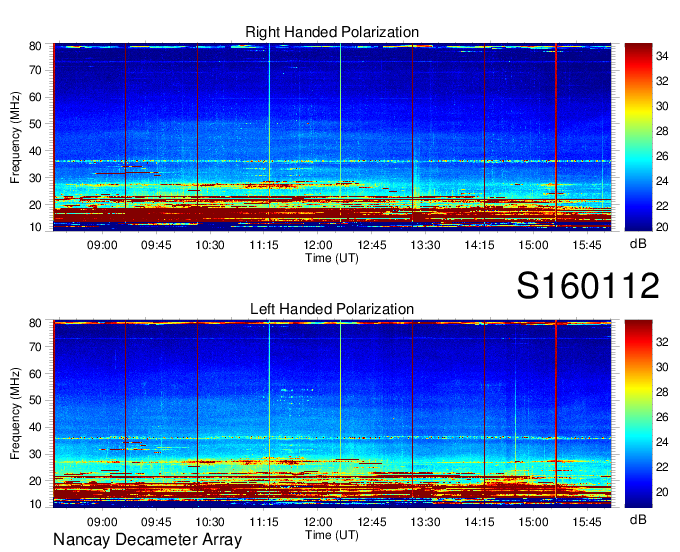
Task: Click the dB unit under Left Handed colorbar
Action: pos(638,519)
